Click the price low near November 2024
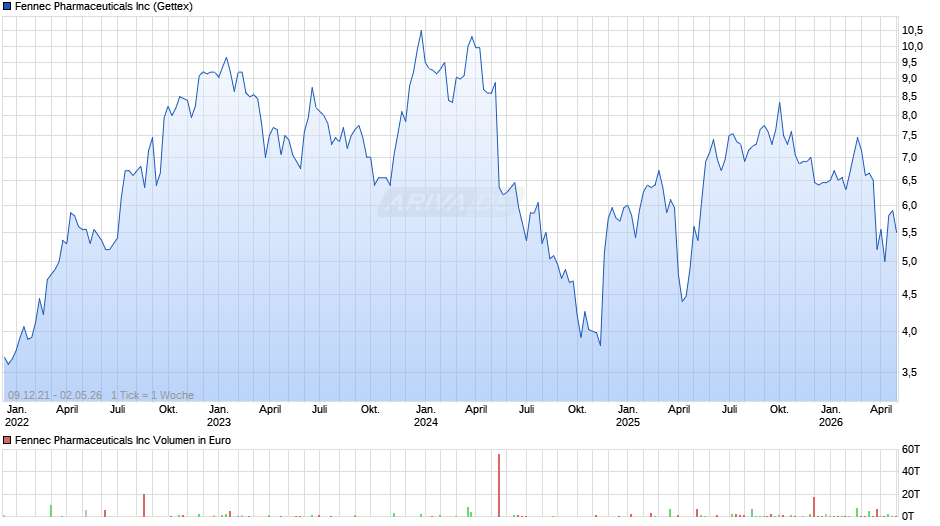Screen dimensions: 940x526 click(600, 344)
